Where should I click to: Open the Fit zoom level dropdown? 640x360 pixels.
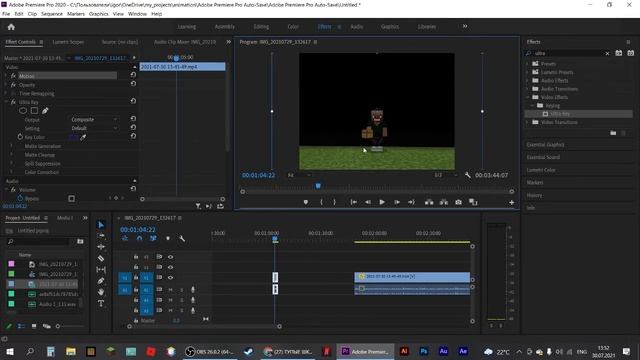tap(299, 175)
